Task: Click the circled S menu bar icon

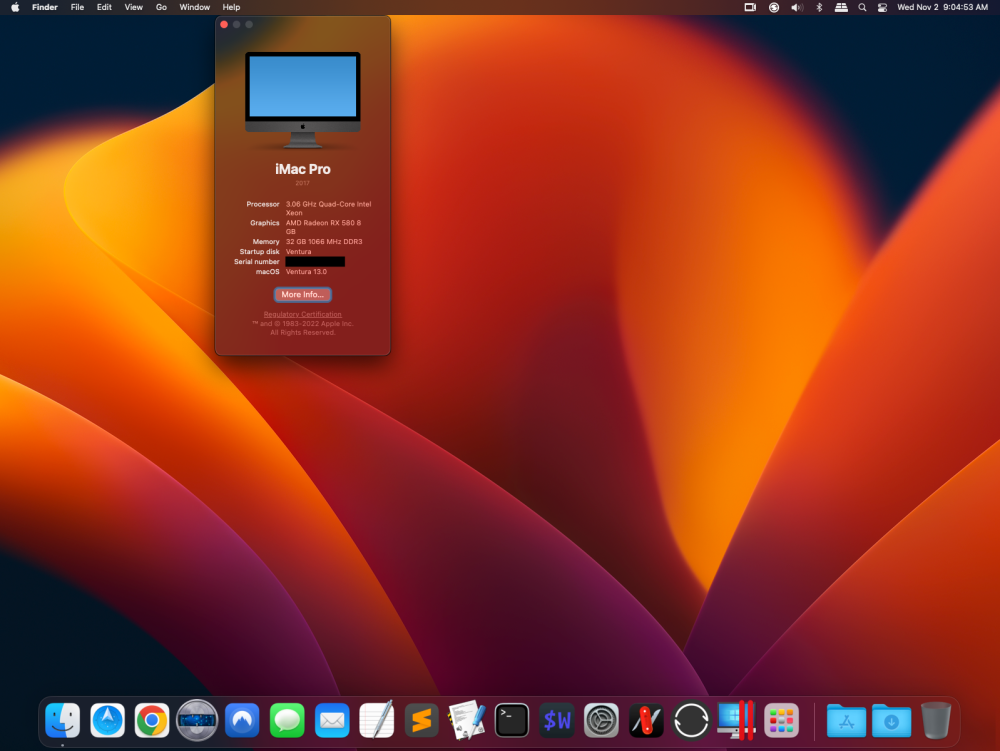Action: [774, 7]
